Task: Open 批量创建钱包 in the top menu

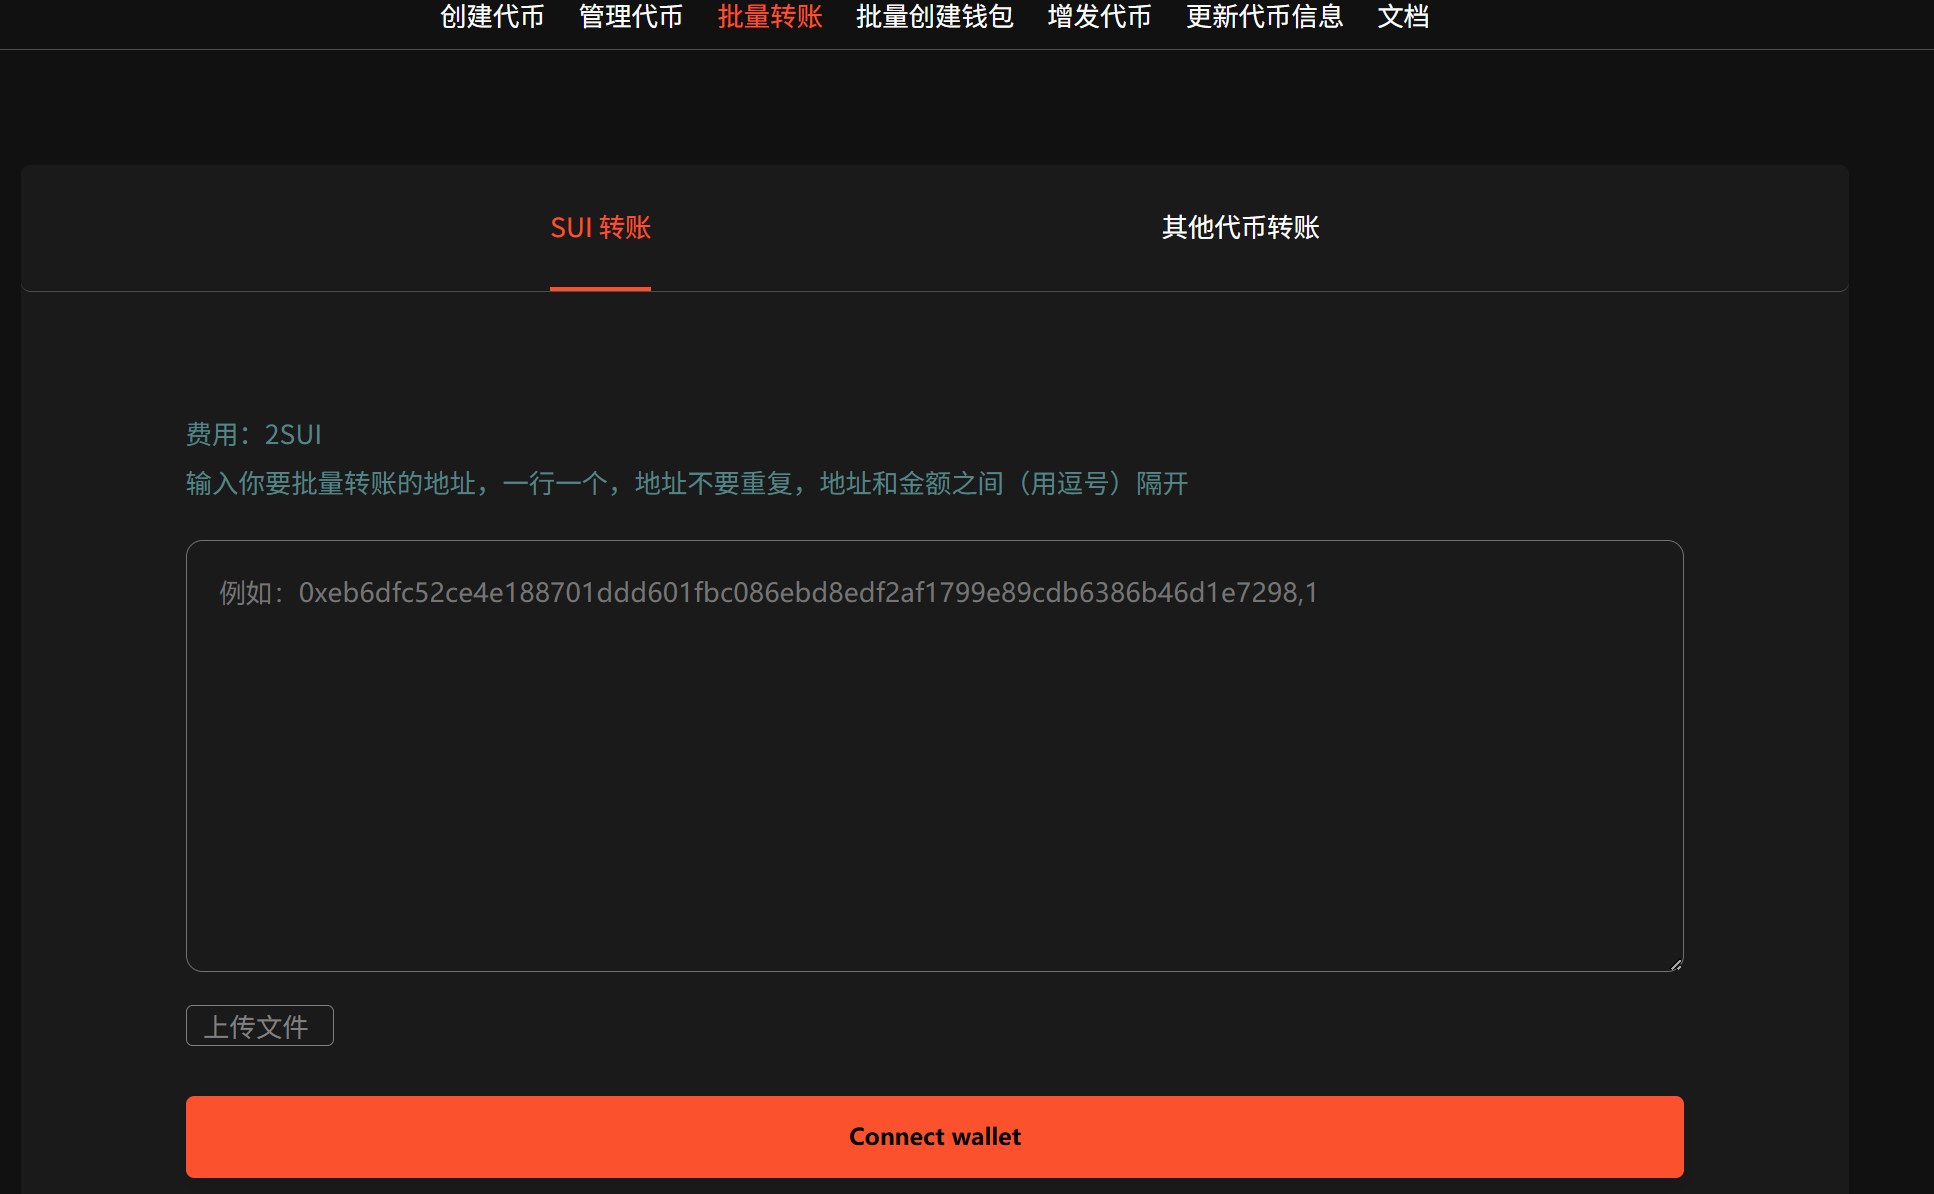Action: point(935,17)
